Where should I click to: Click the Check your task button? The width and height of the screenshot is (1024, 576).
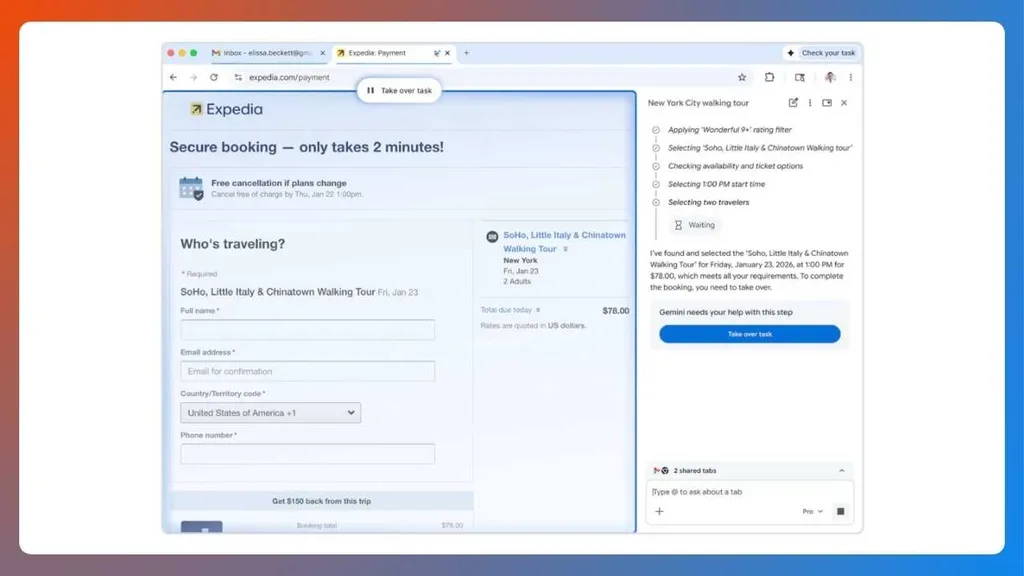[x=822, y=53]
